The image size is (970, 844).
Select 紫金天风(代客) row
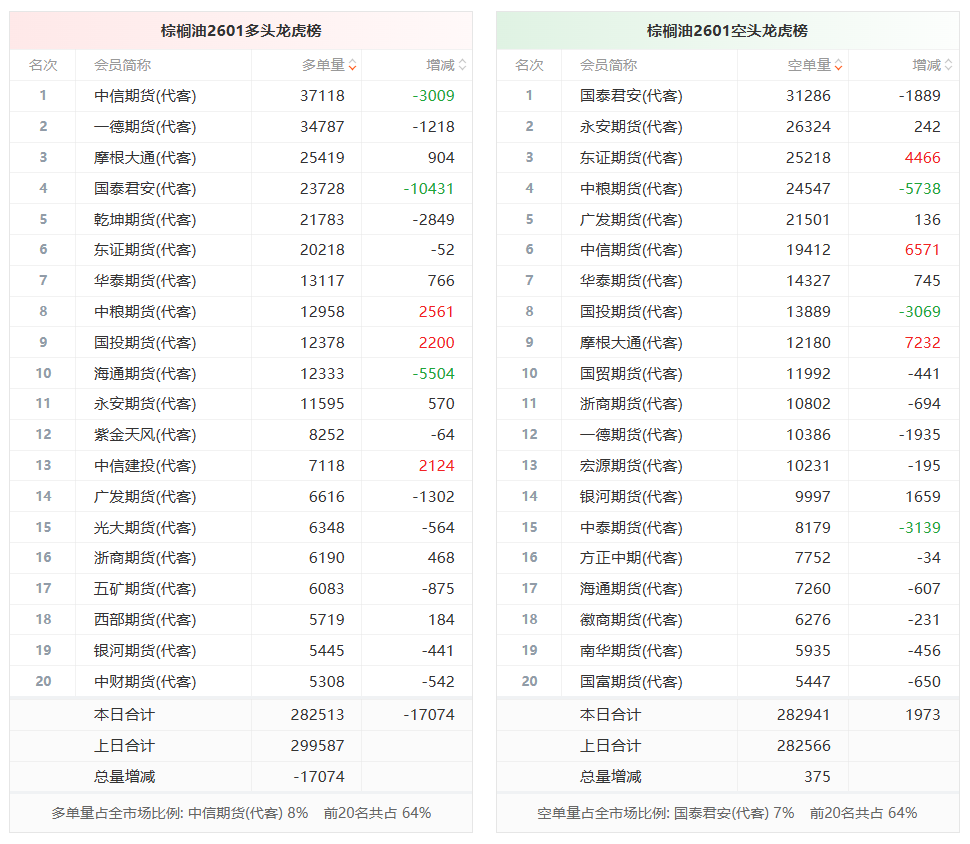click(x=241, y=435)
